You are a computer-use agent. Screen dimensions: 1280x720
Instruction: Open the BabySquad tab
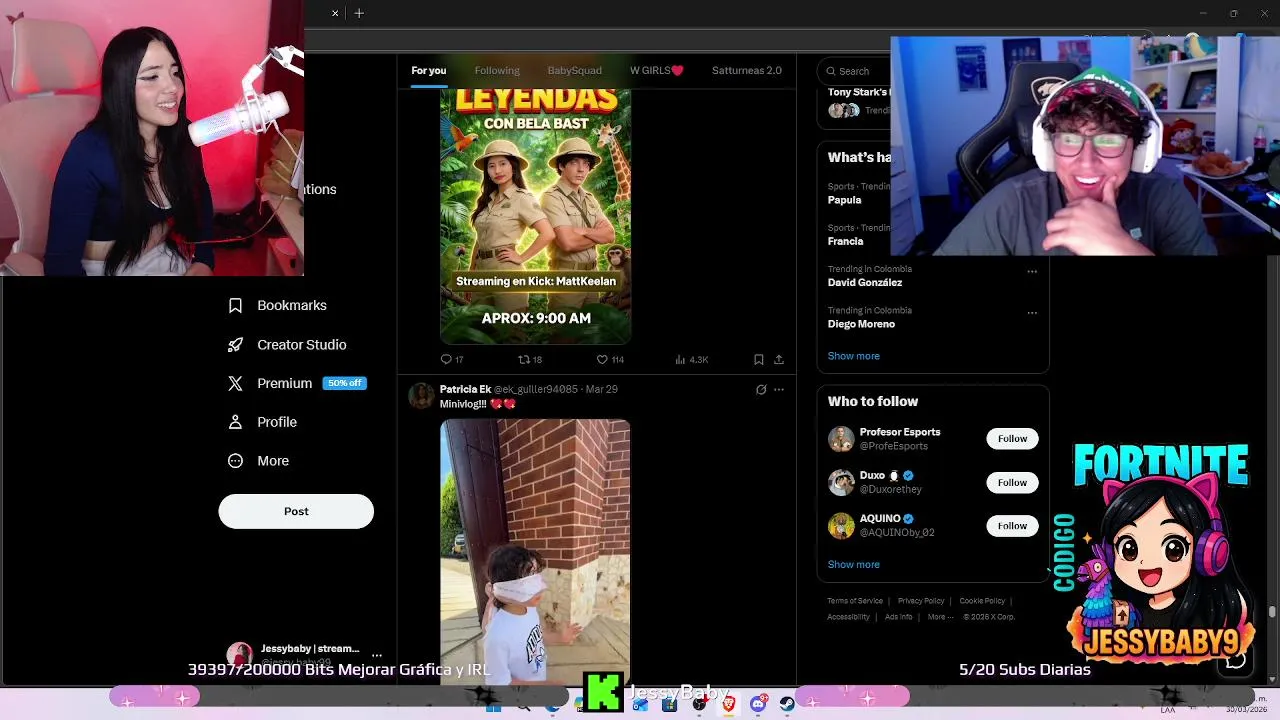pos(574,70)
